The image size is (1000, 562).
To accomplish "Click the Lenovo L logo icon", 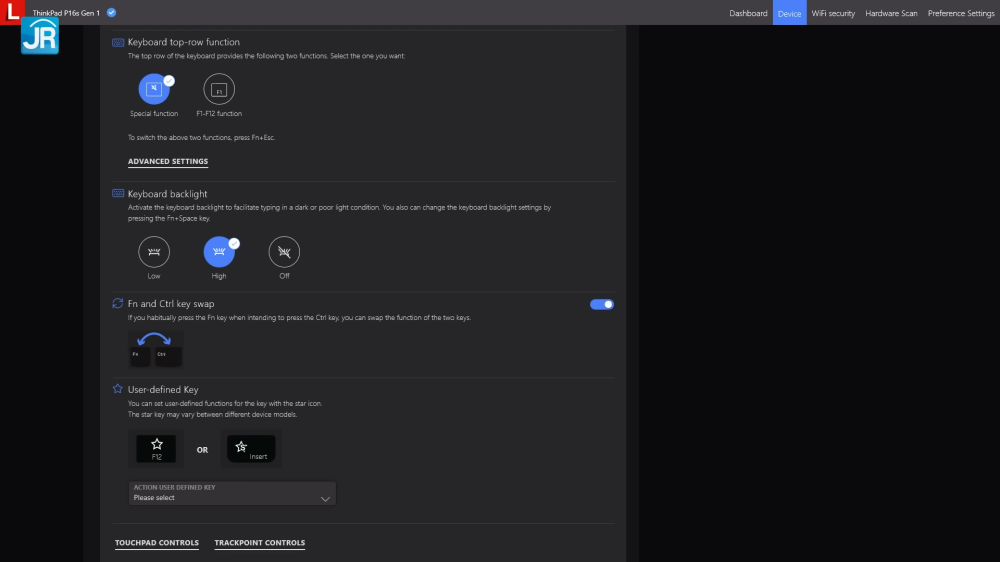I will (11, 11).
